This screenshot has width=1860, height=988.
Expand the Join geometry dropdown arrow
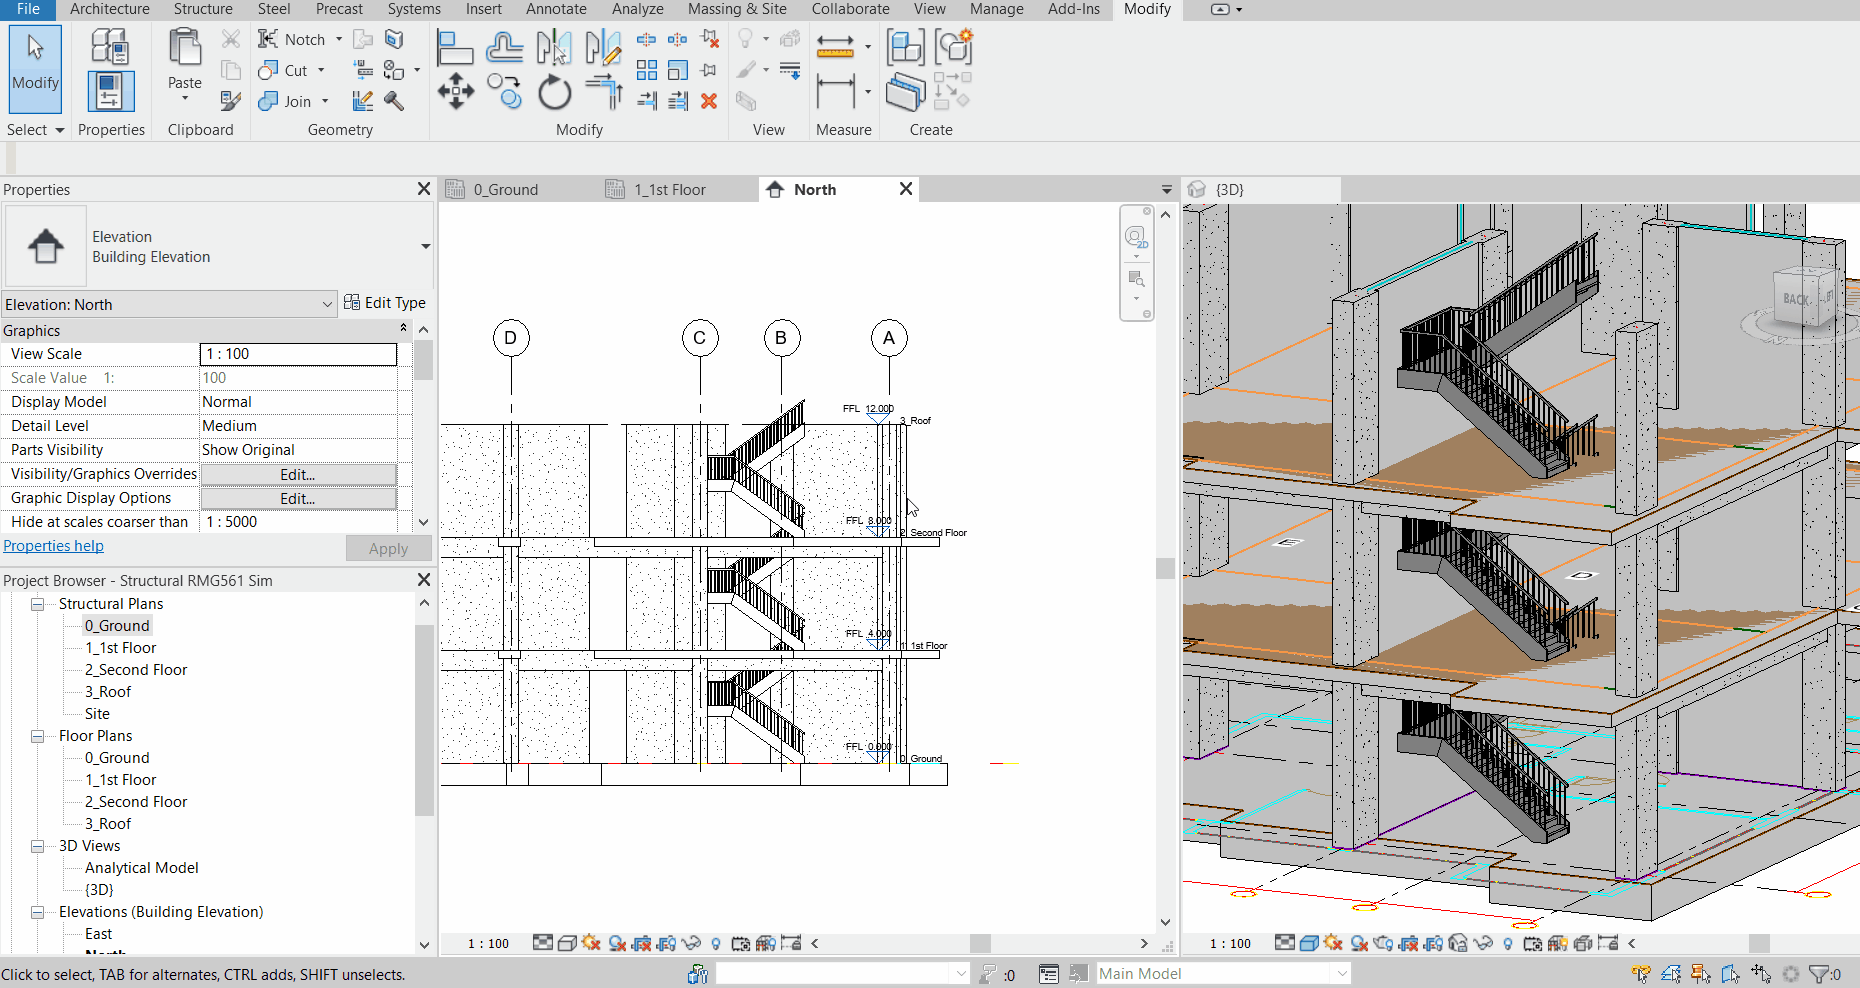click(x=325, y=101)
